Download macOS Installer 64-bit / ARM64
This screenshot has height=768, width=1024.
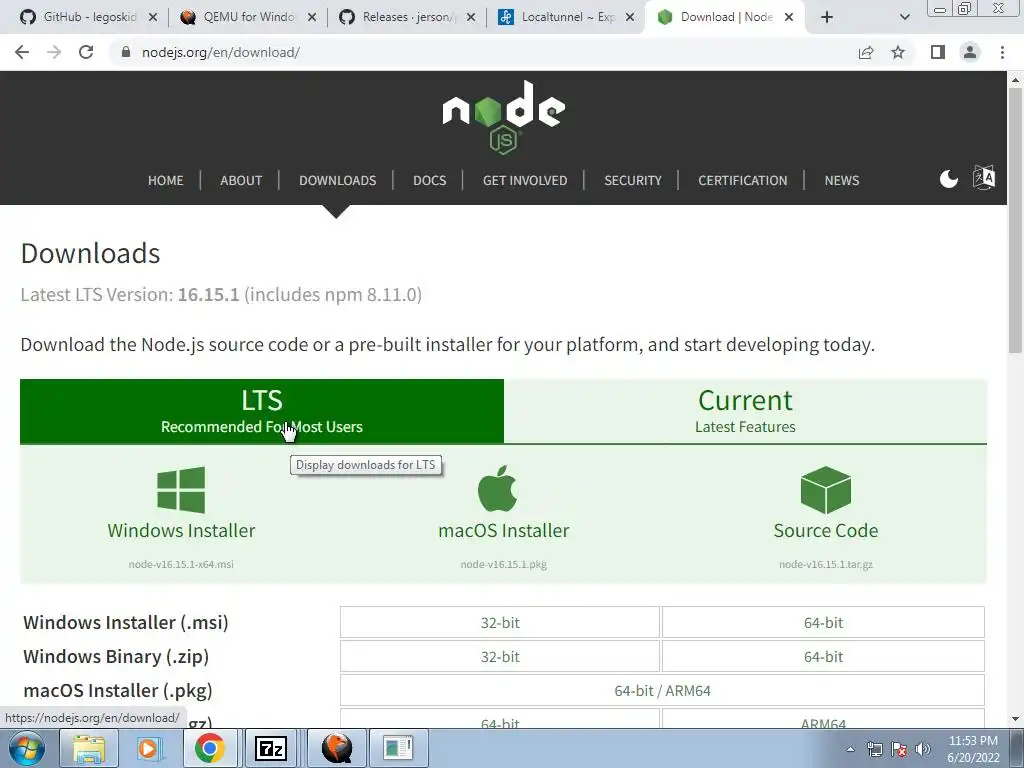(662, 690)
